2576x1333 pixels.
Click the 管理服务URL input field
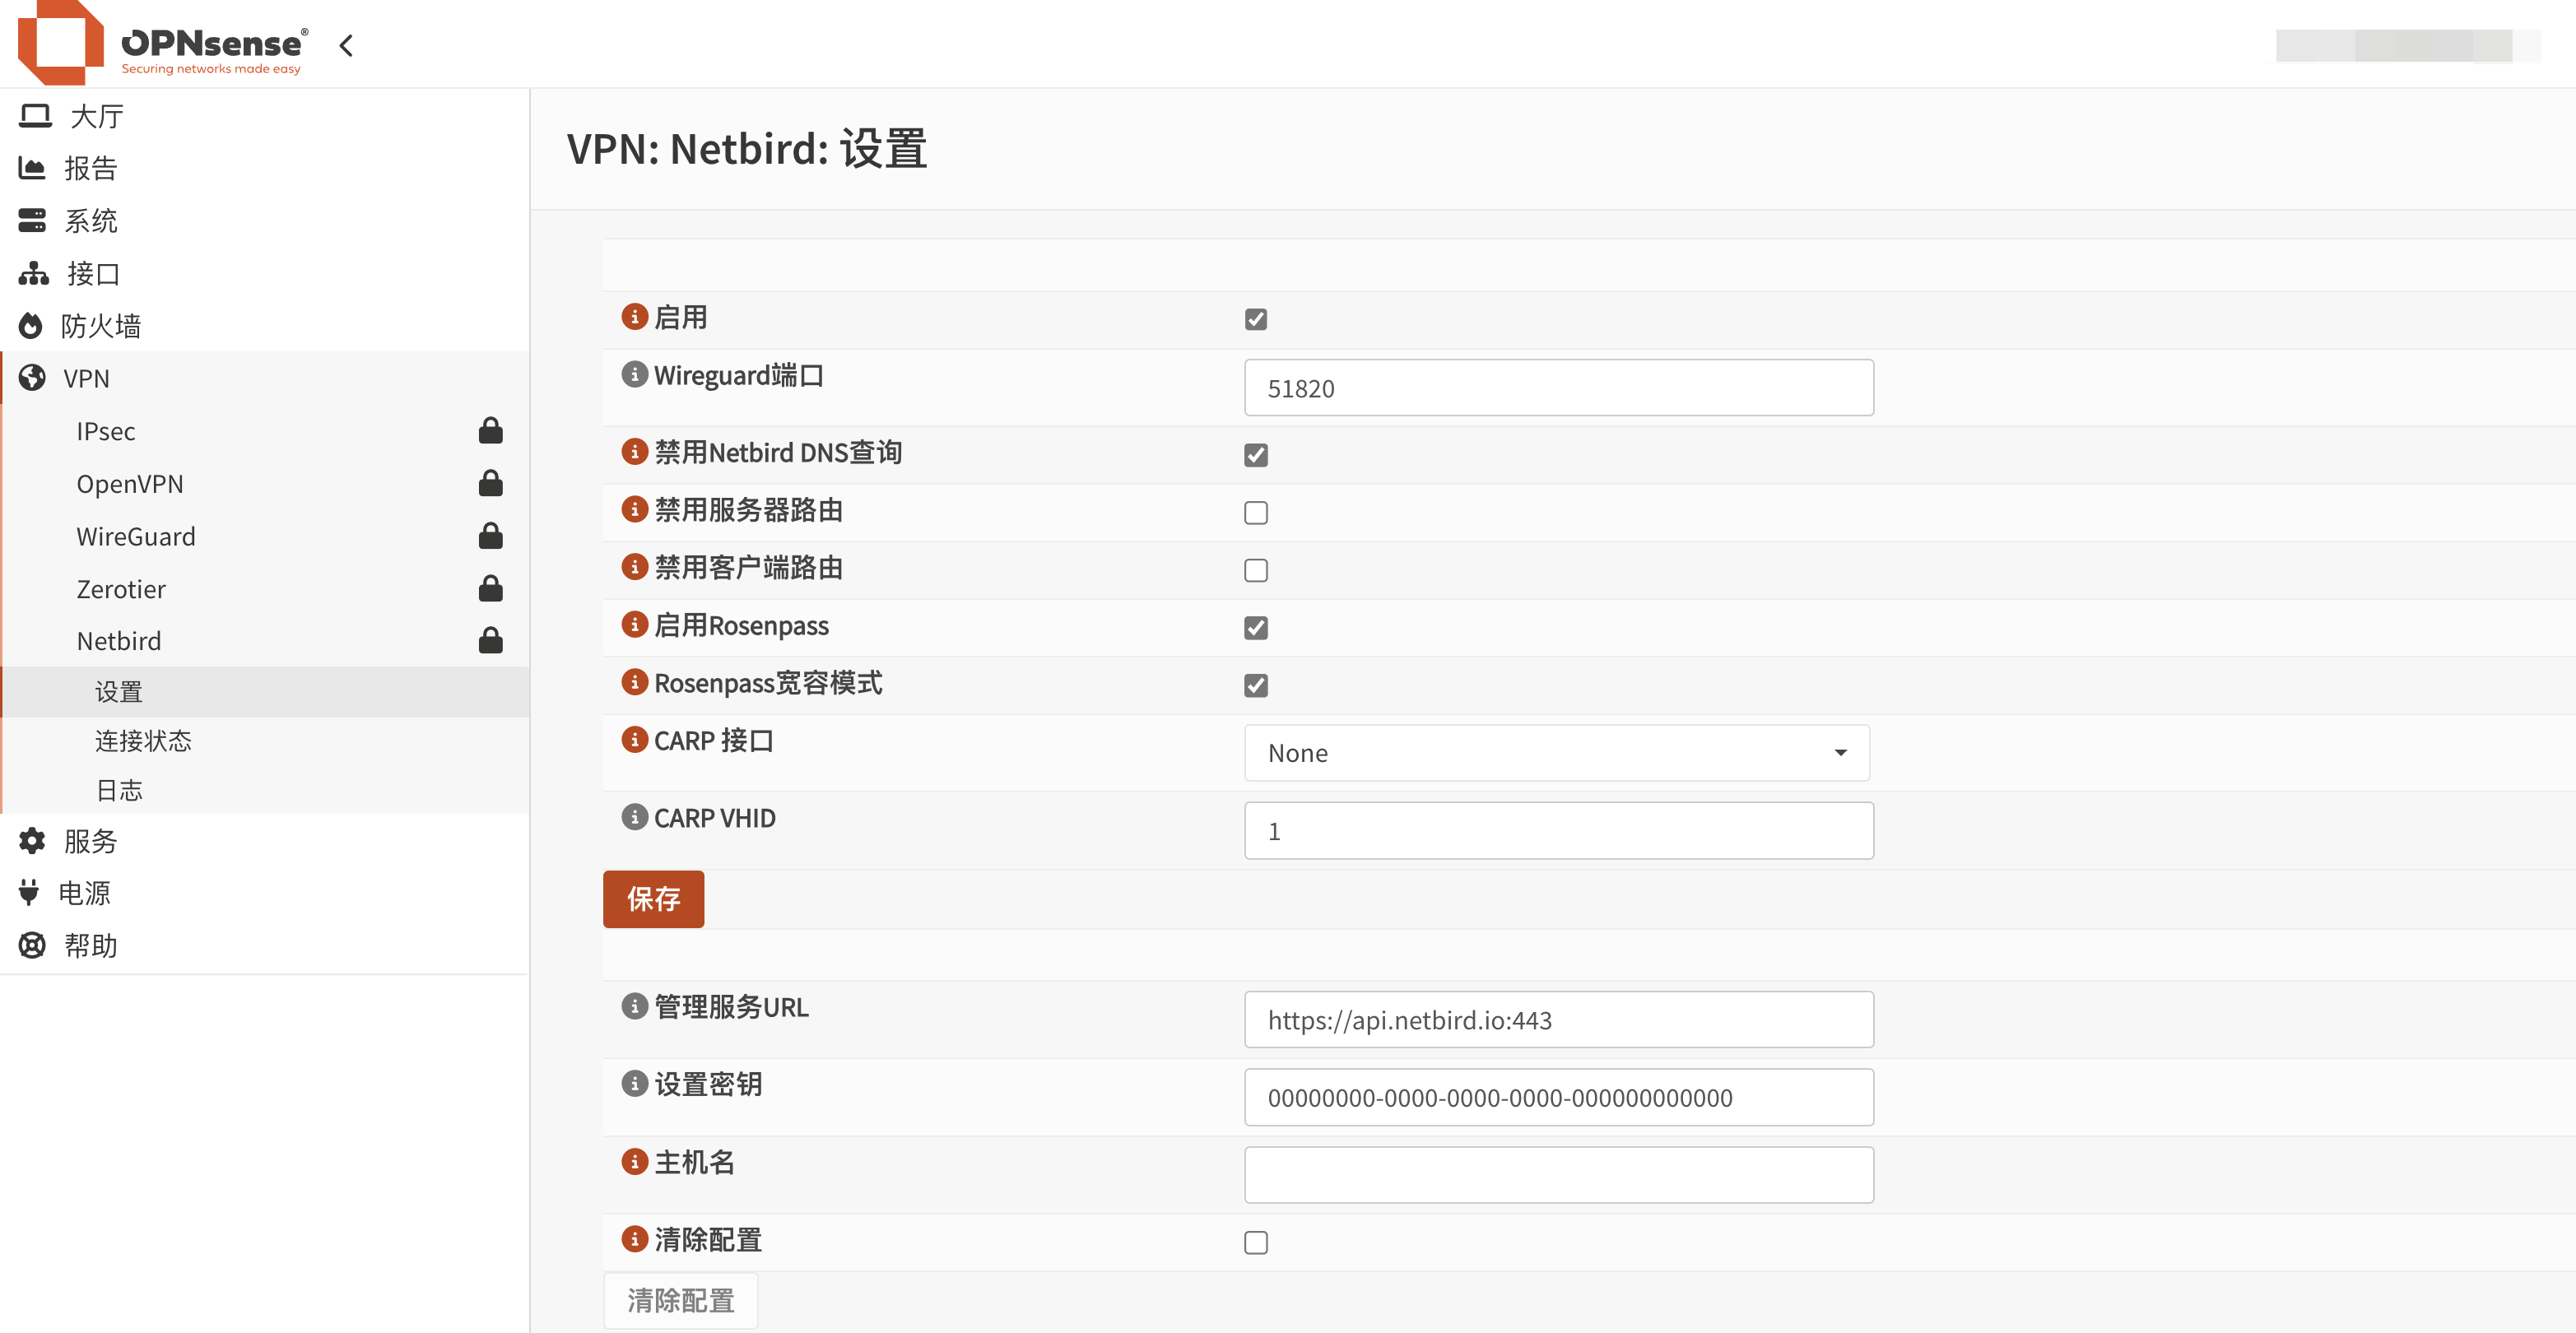(1558, 1020)
